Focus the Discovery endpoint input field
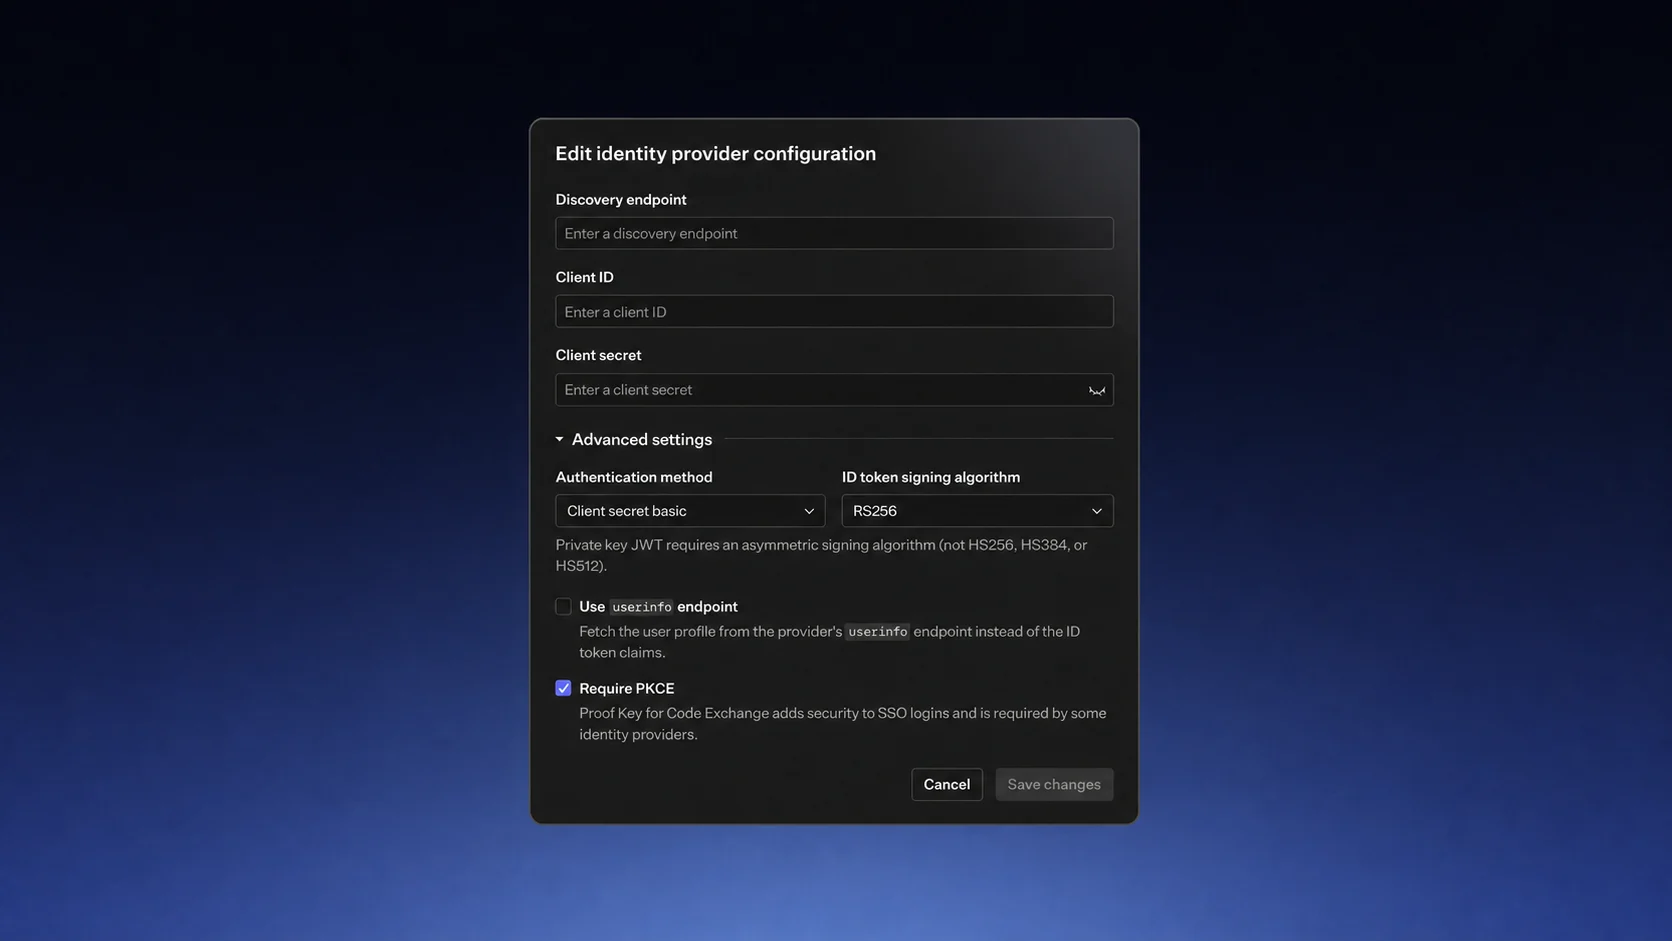The image size is (1672, 941). (x=834, y=233)
